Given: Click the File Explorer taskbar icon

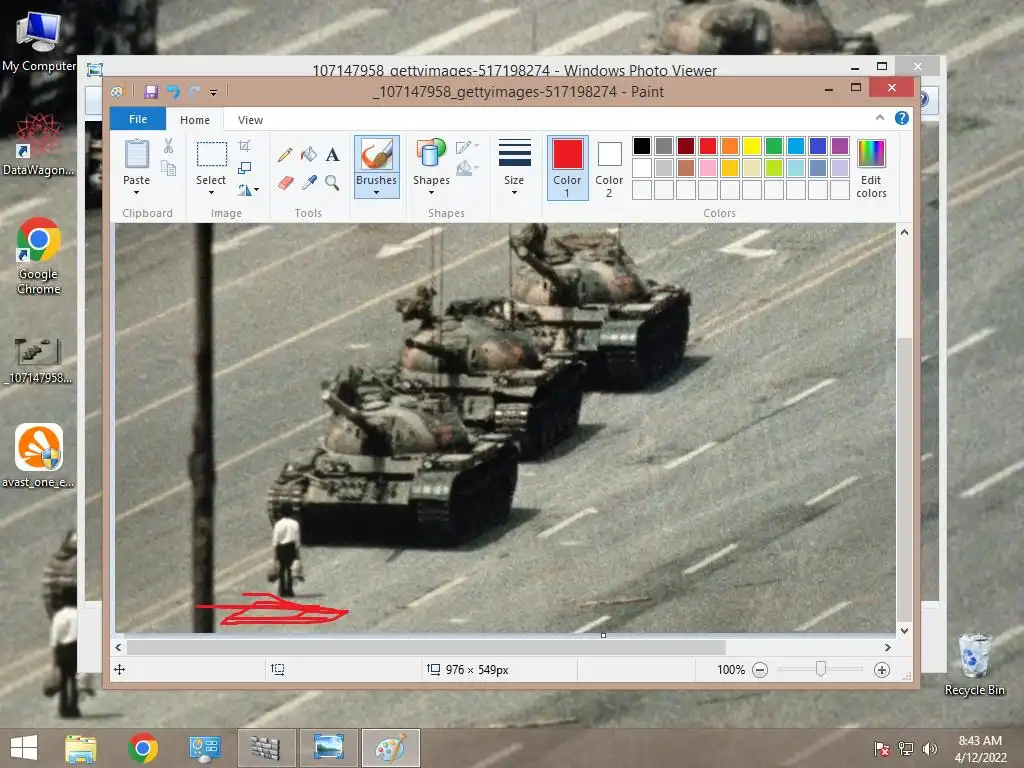Looking at the screenshot, I should tap(81, 748).
